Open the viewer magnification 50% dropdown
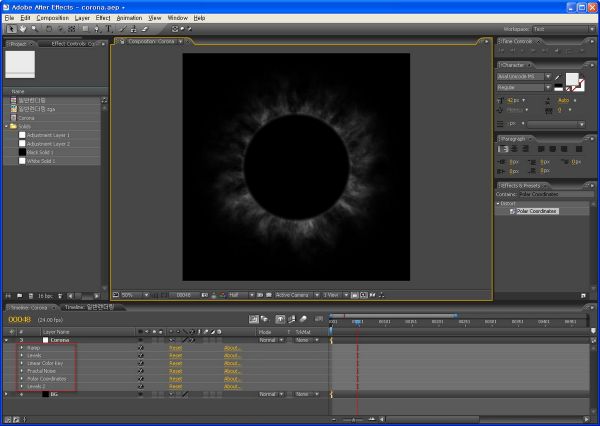Viewport: 600px width, 426px height. 135,295
